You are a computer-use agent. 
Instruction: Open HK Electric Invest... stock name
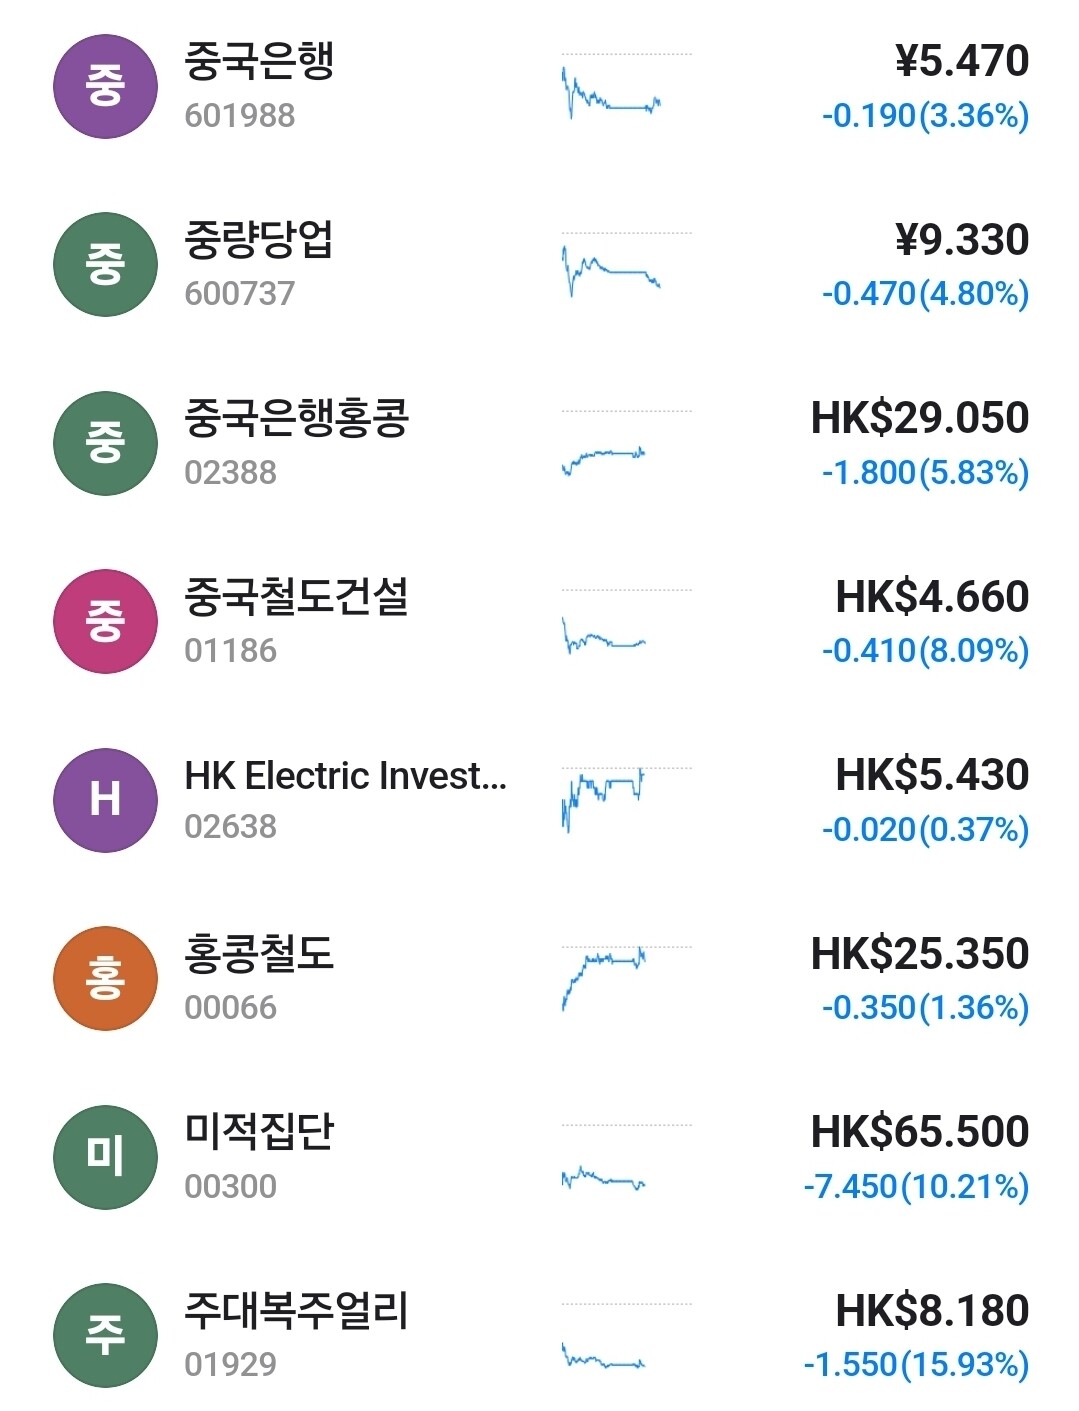[x=345, y=776]
